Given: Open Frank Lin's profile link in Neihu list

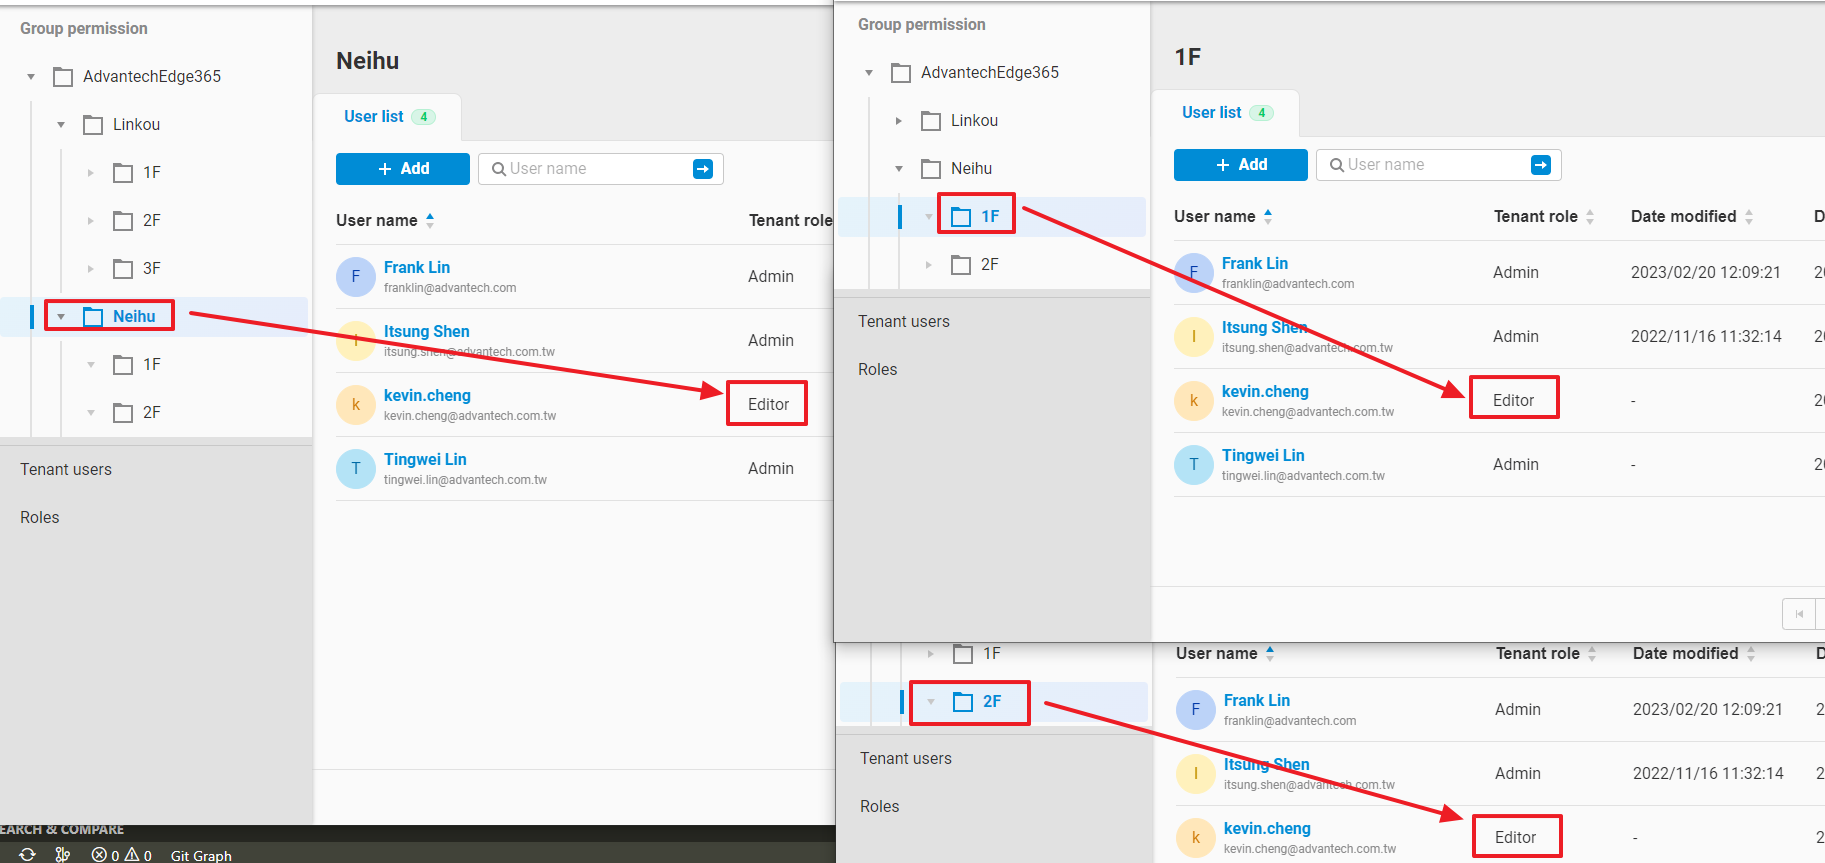Looking at the screenshot, I should 416,267.
